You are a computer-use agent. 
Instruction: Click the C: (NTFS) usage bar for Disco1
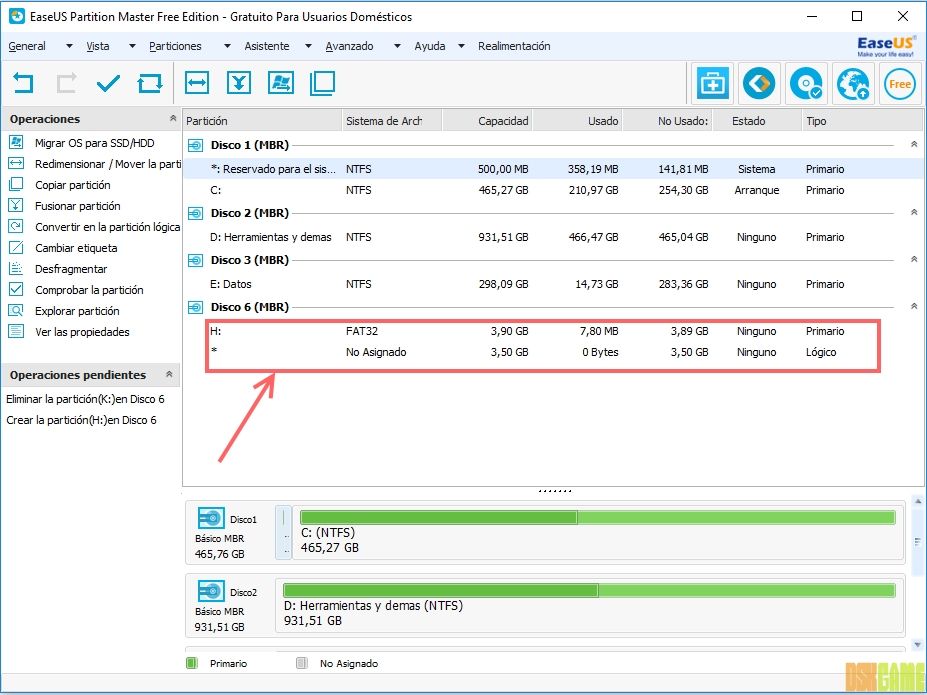tap(597, 517)
